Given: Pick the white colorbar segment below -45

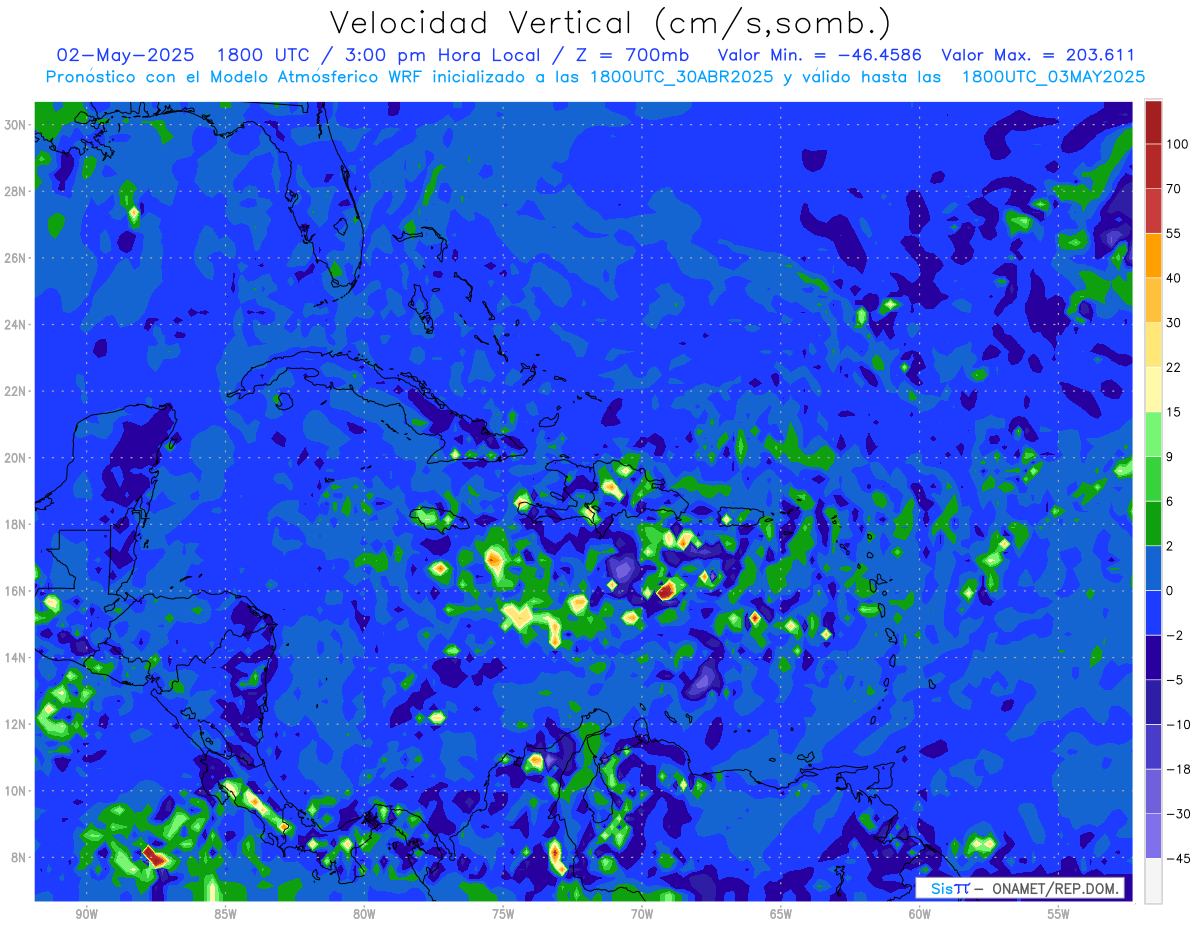Looking at the screenshot, I should click(x=1153, y=880).
